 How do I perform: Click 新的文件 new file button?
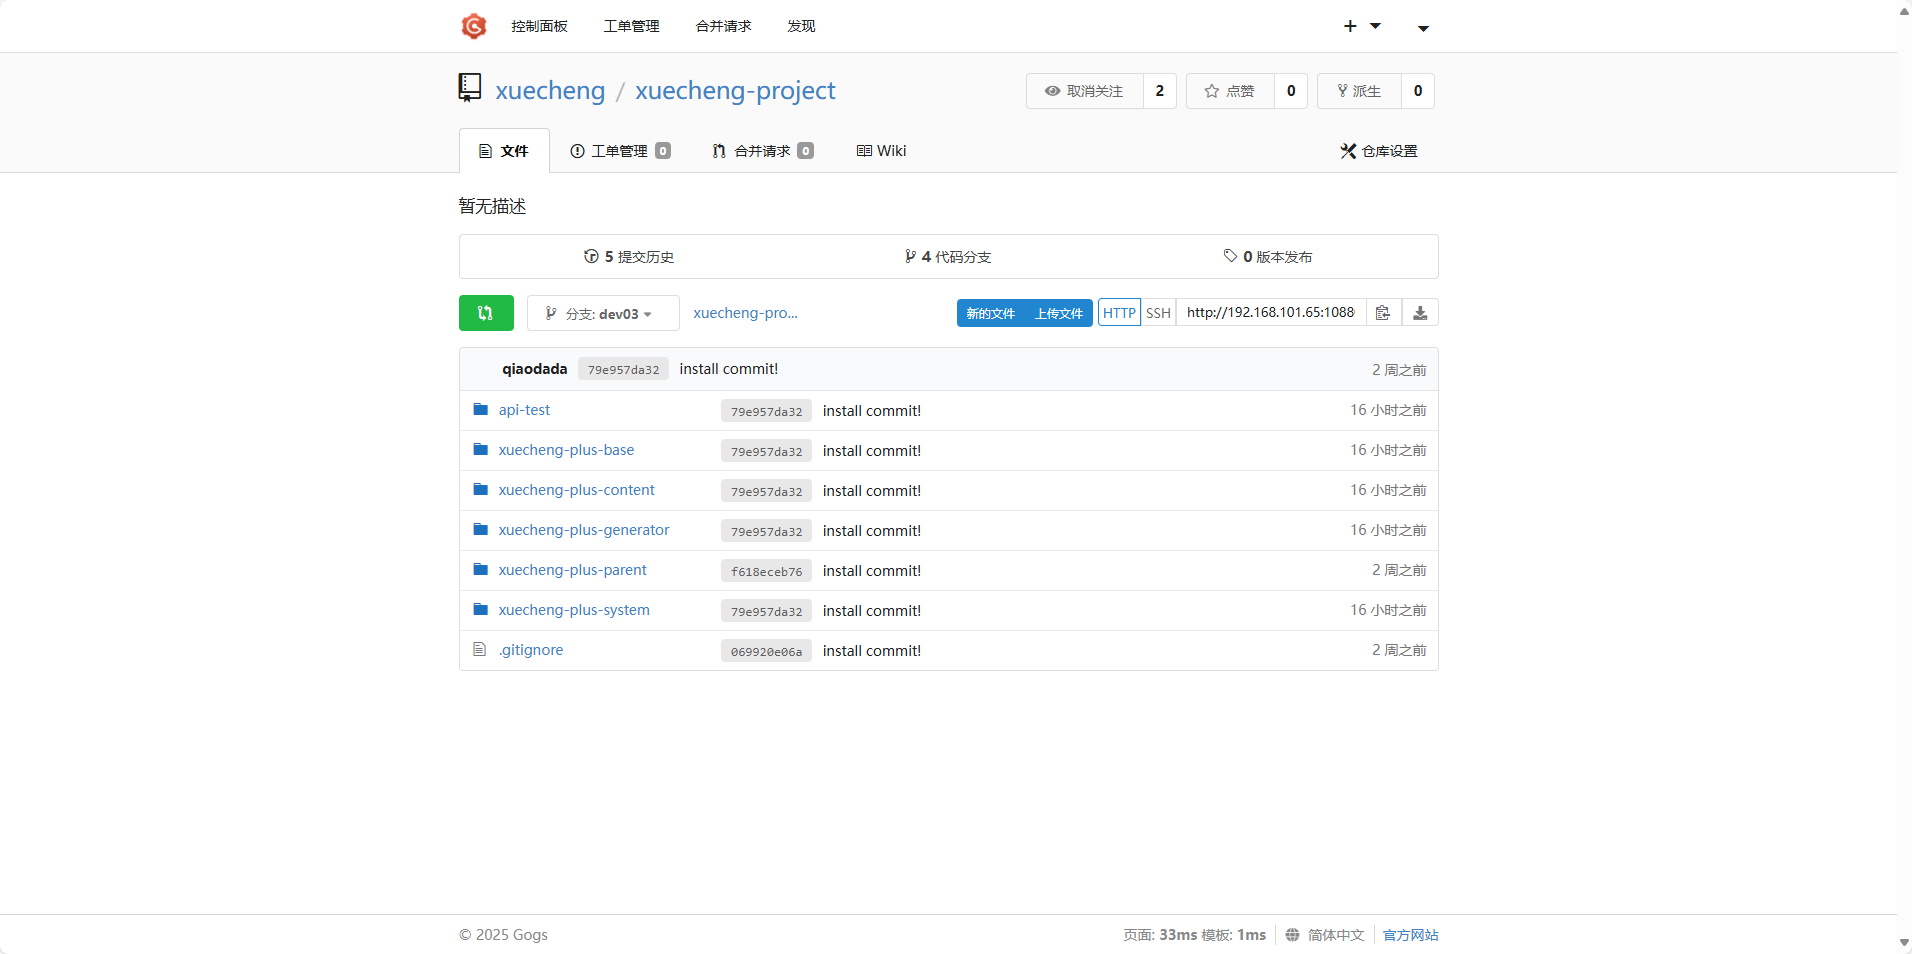990,313
